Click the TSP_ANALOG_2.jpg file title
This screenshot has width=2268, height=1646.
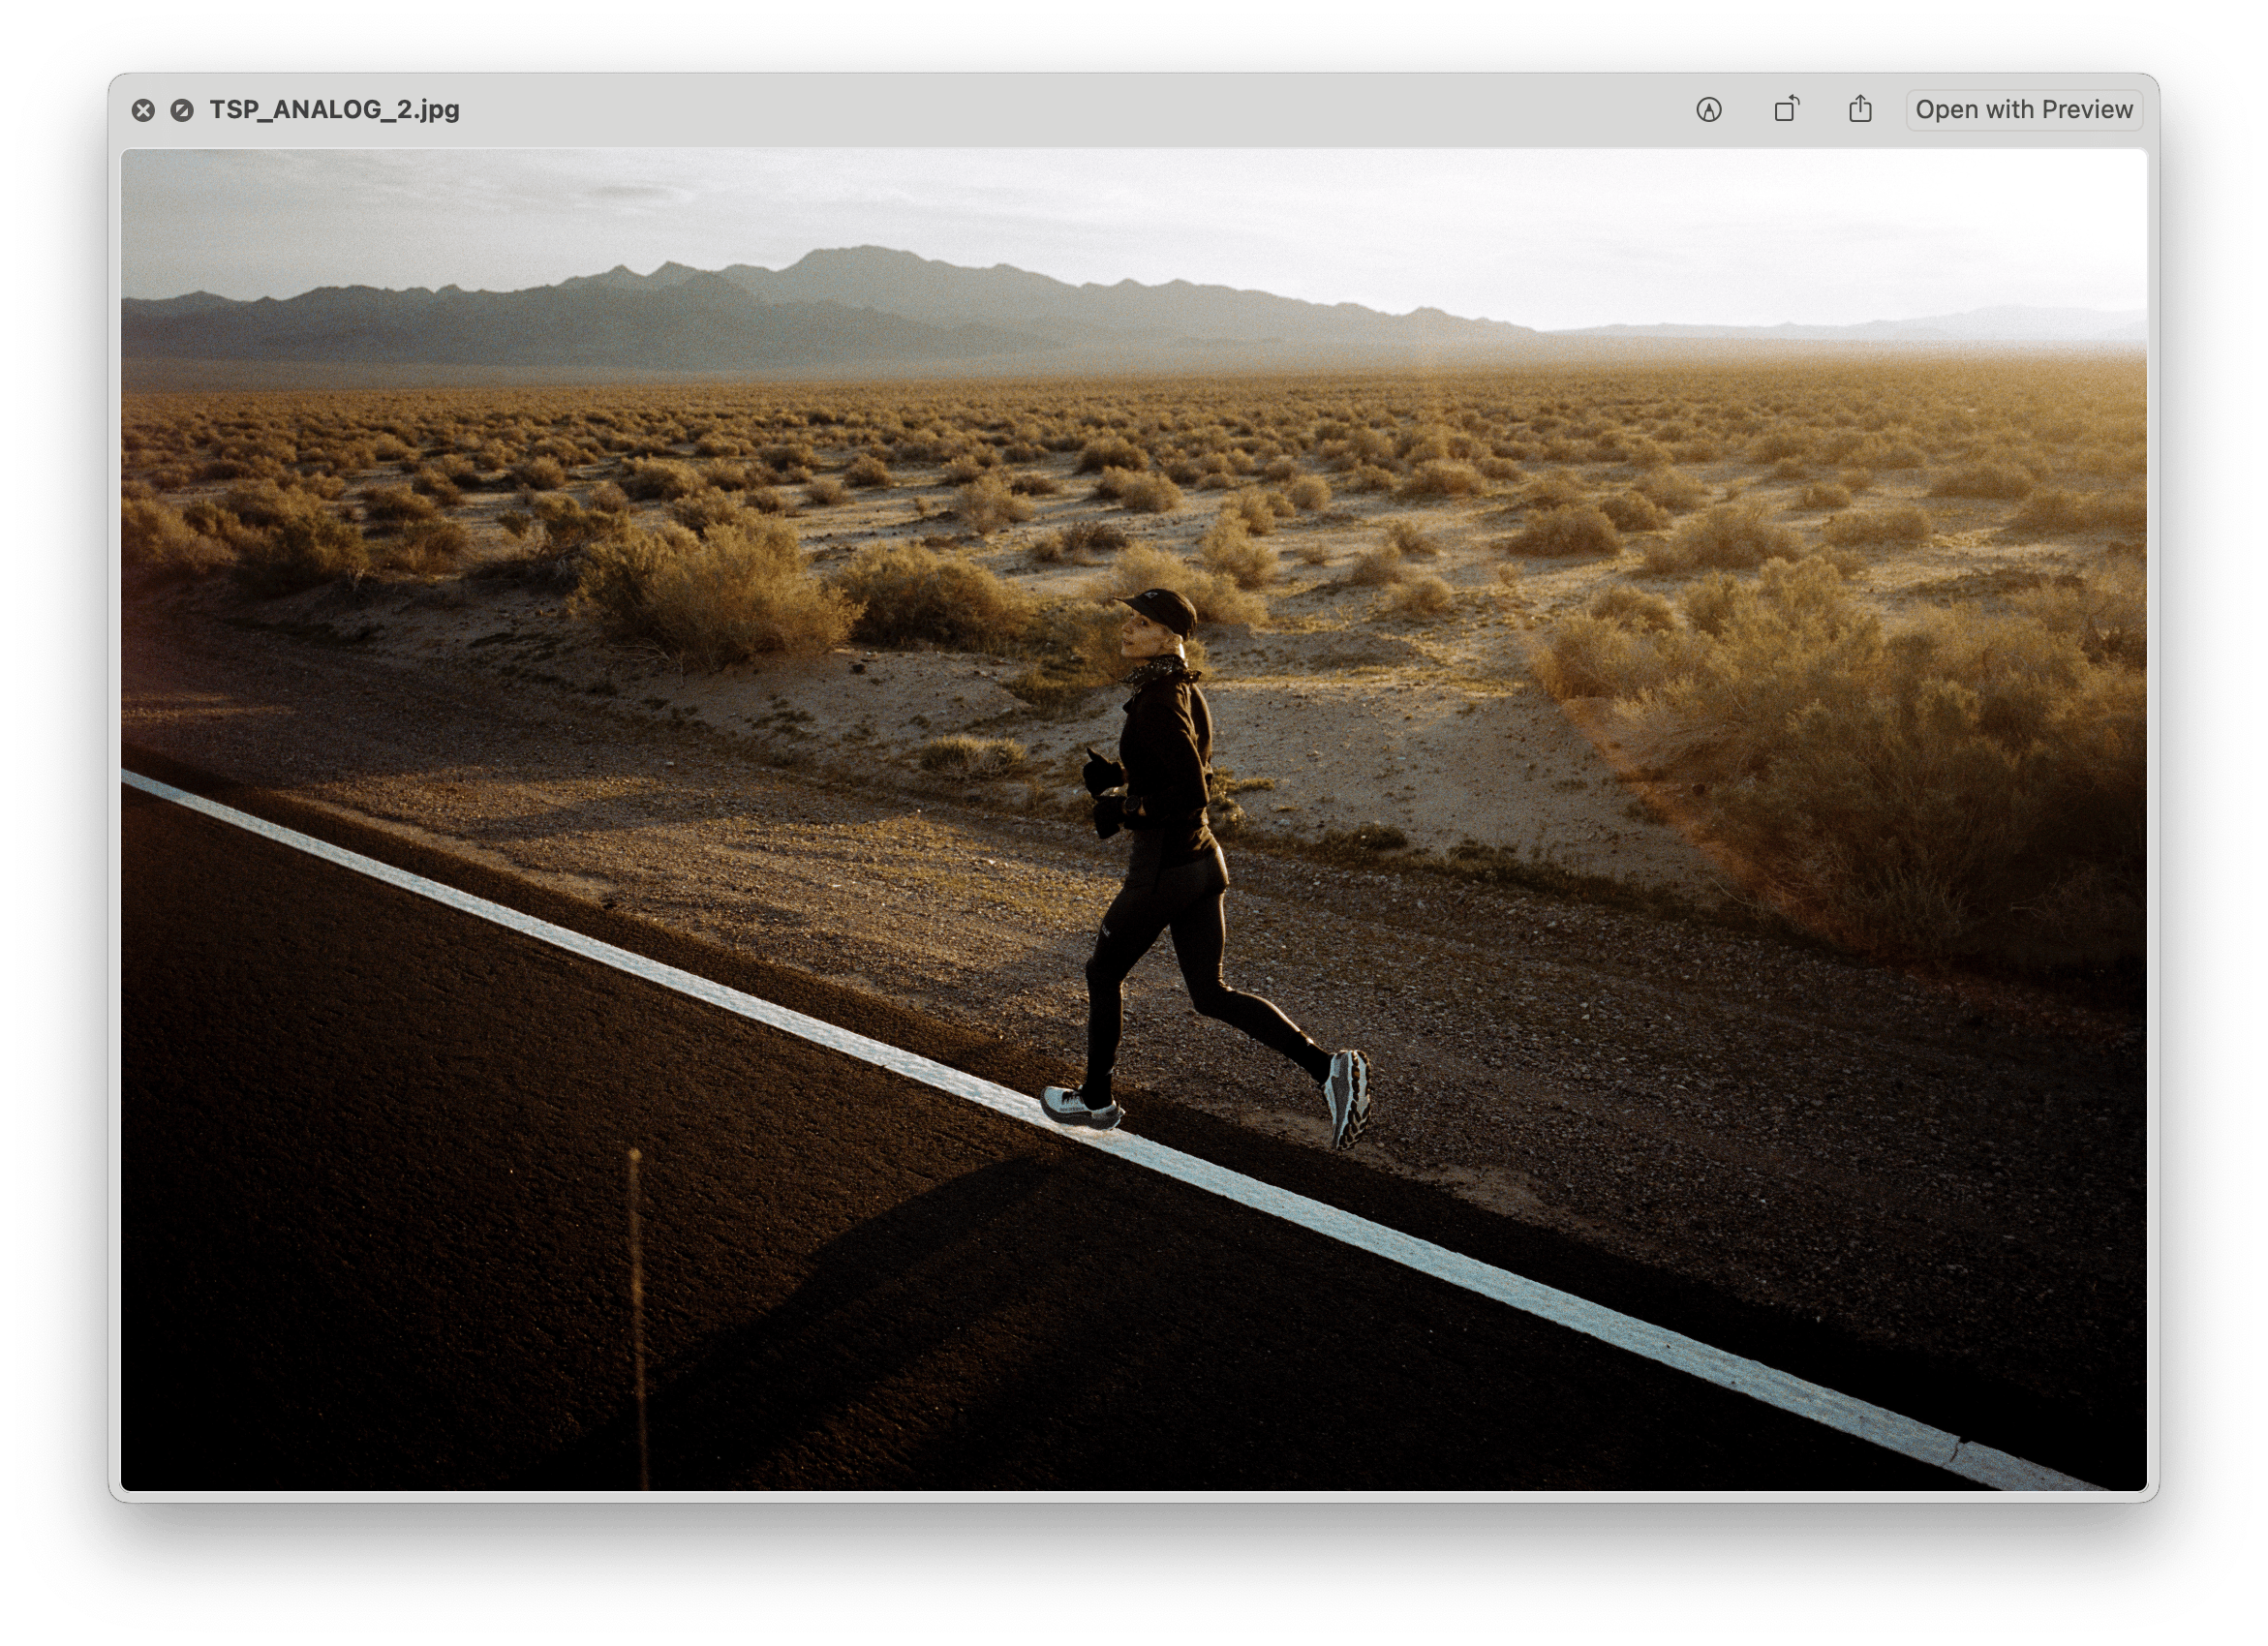334,109
